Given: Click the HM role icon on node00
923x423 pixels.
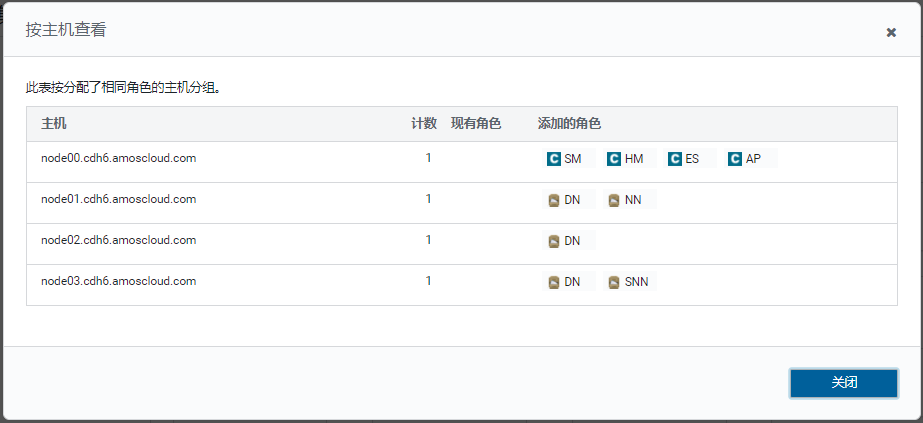Looking at the screenshot, I should pos(614,159).
